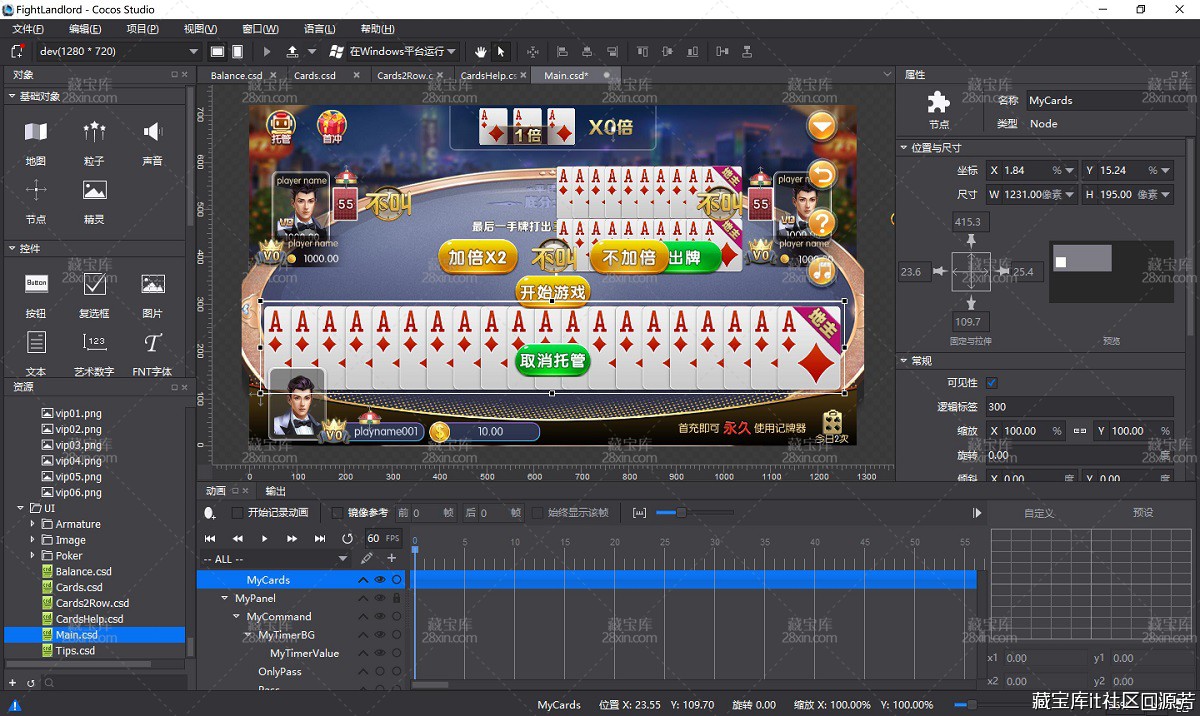Jump to last animation frame
Screen dimensions: 1200x716
(x=319, y=539)
